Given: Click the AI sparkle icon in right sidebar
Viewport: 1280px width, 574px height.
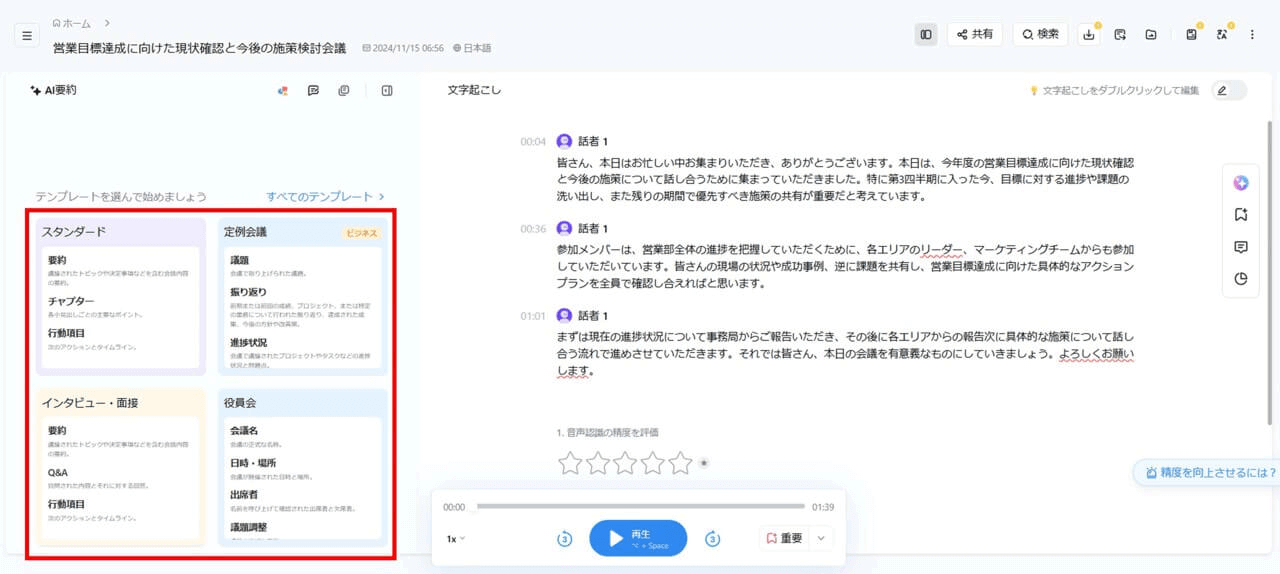Looking at the screenshot, I should coord(1241,183).
